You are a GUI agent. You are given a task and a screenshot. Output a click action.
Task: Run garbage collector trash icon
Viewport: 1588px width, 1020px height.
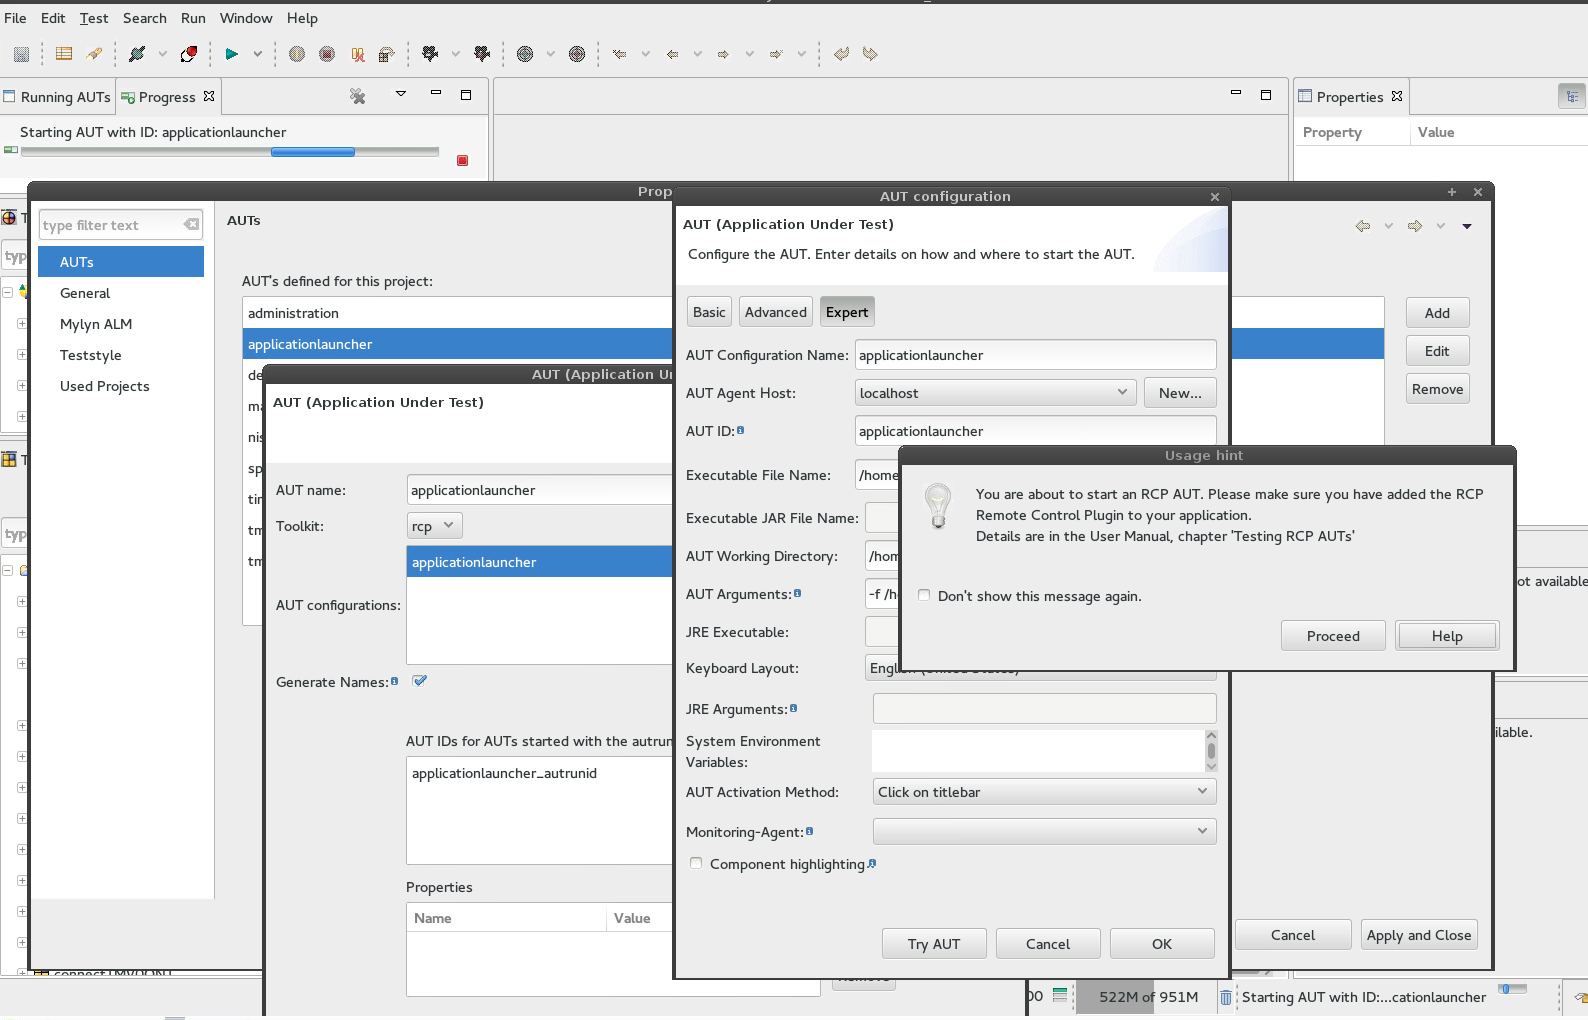[1225, 997]
